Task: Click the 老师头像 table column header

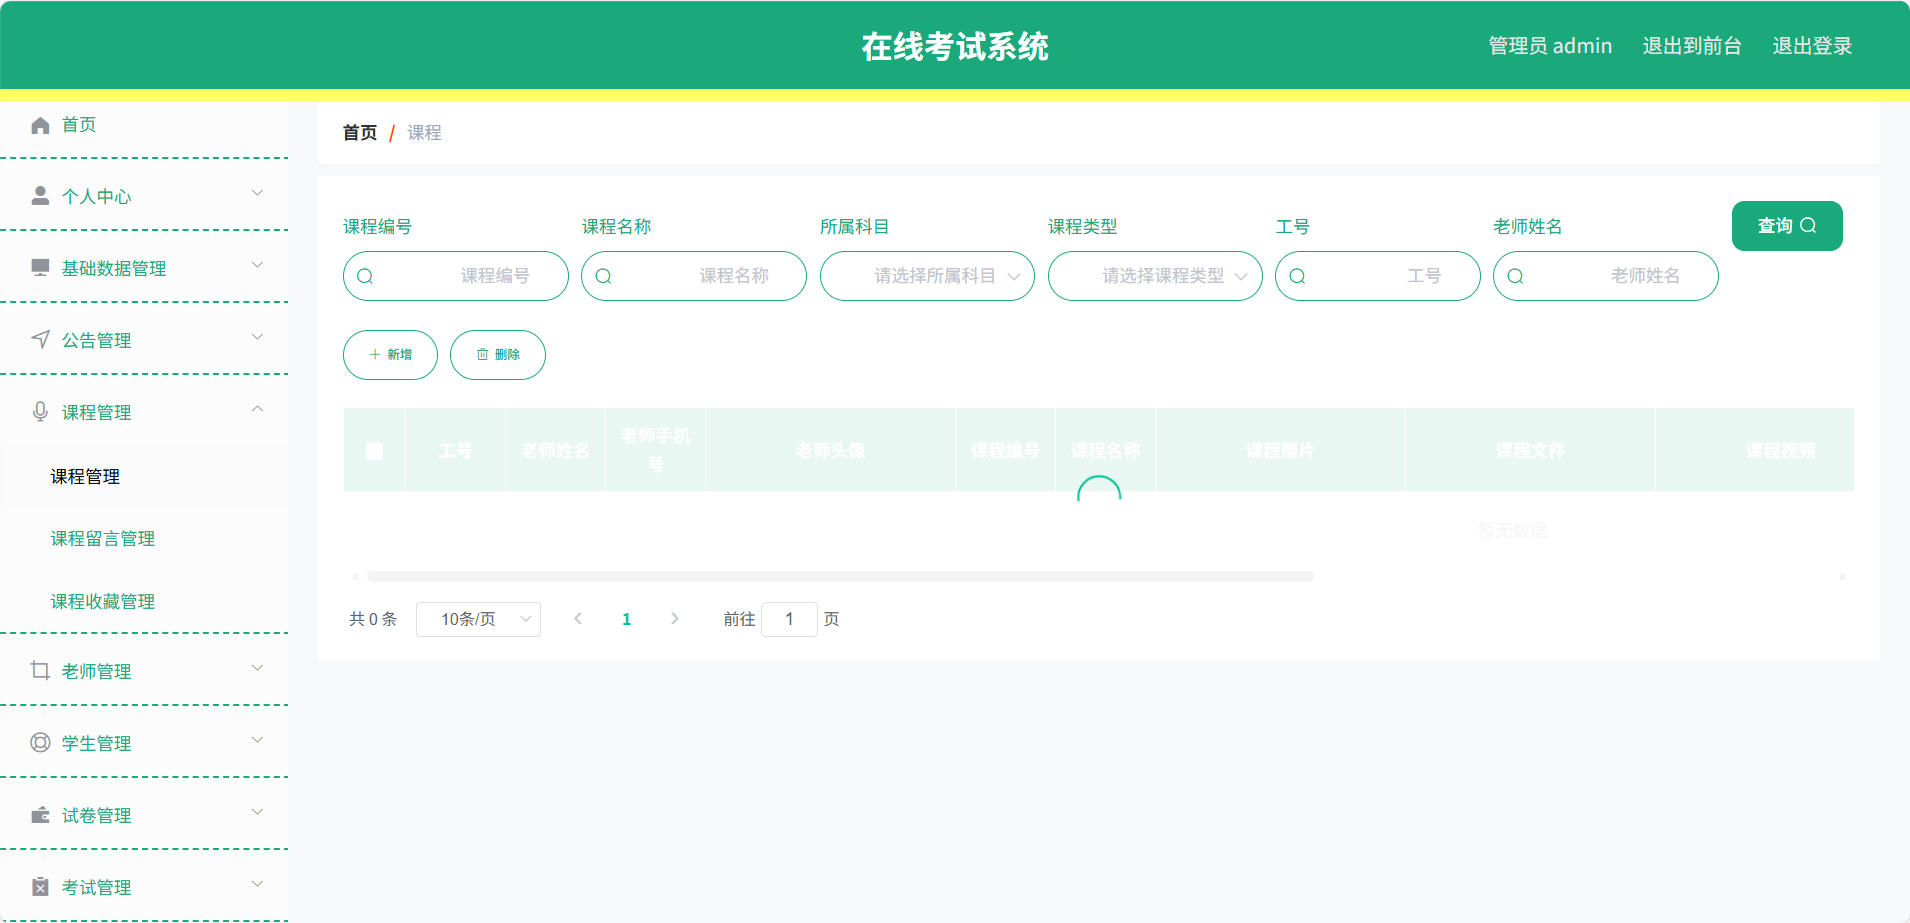Action: pos(830,451)
